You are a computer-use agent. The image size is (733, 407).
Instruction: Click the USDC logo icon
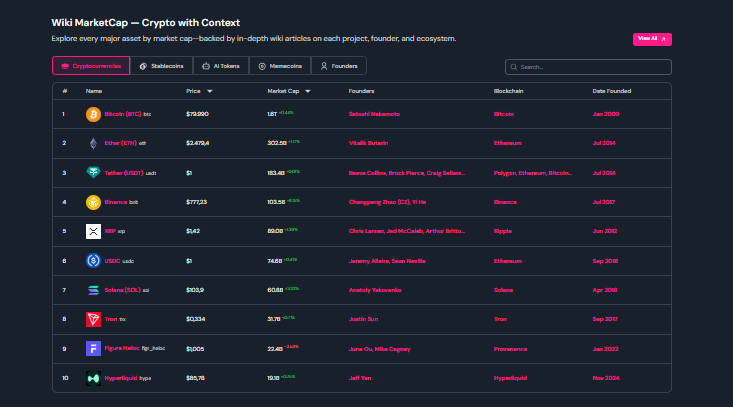coord(93,261)
